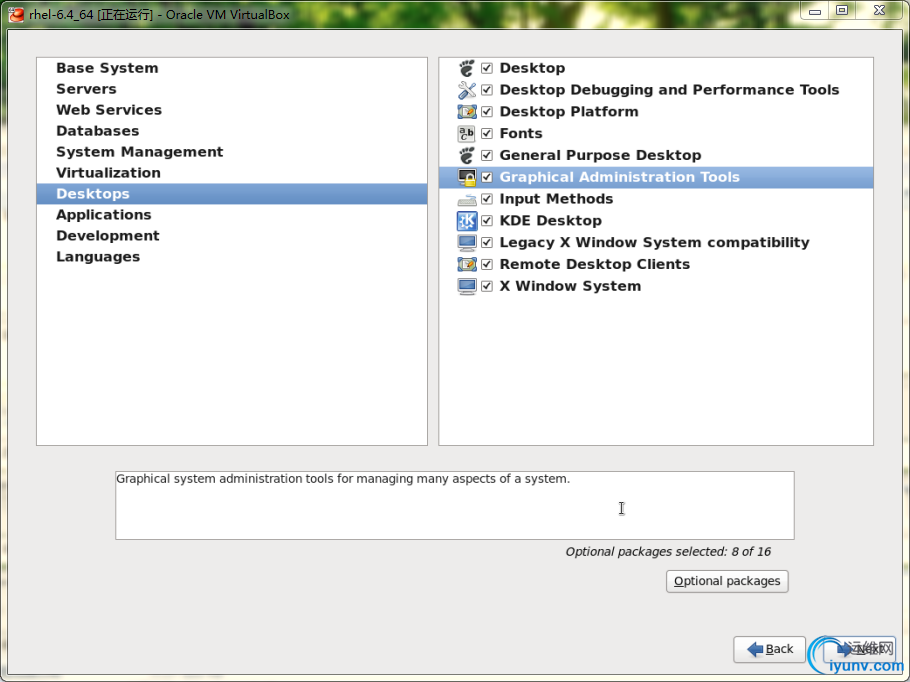Image resolution: width=910 pixels, height=682 pixels.
Task: Select the Input Methods row text
Action: tap(556, 199)
